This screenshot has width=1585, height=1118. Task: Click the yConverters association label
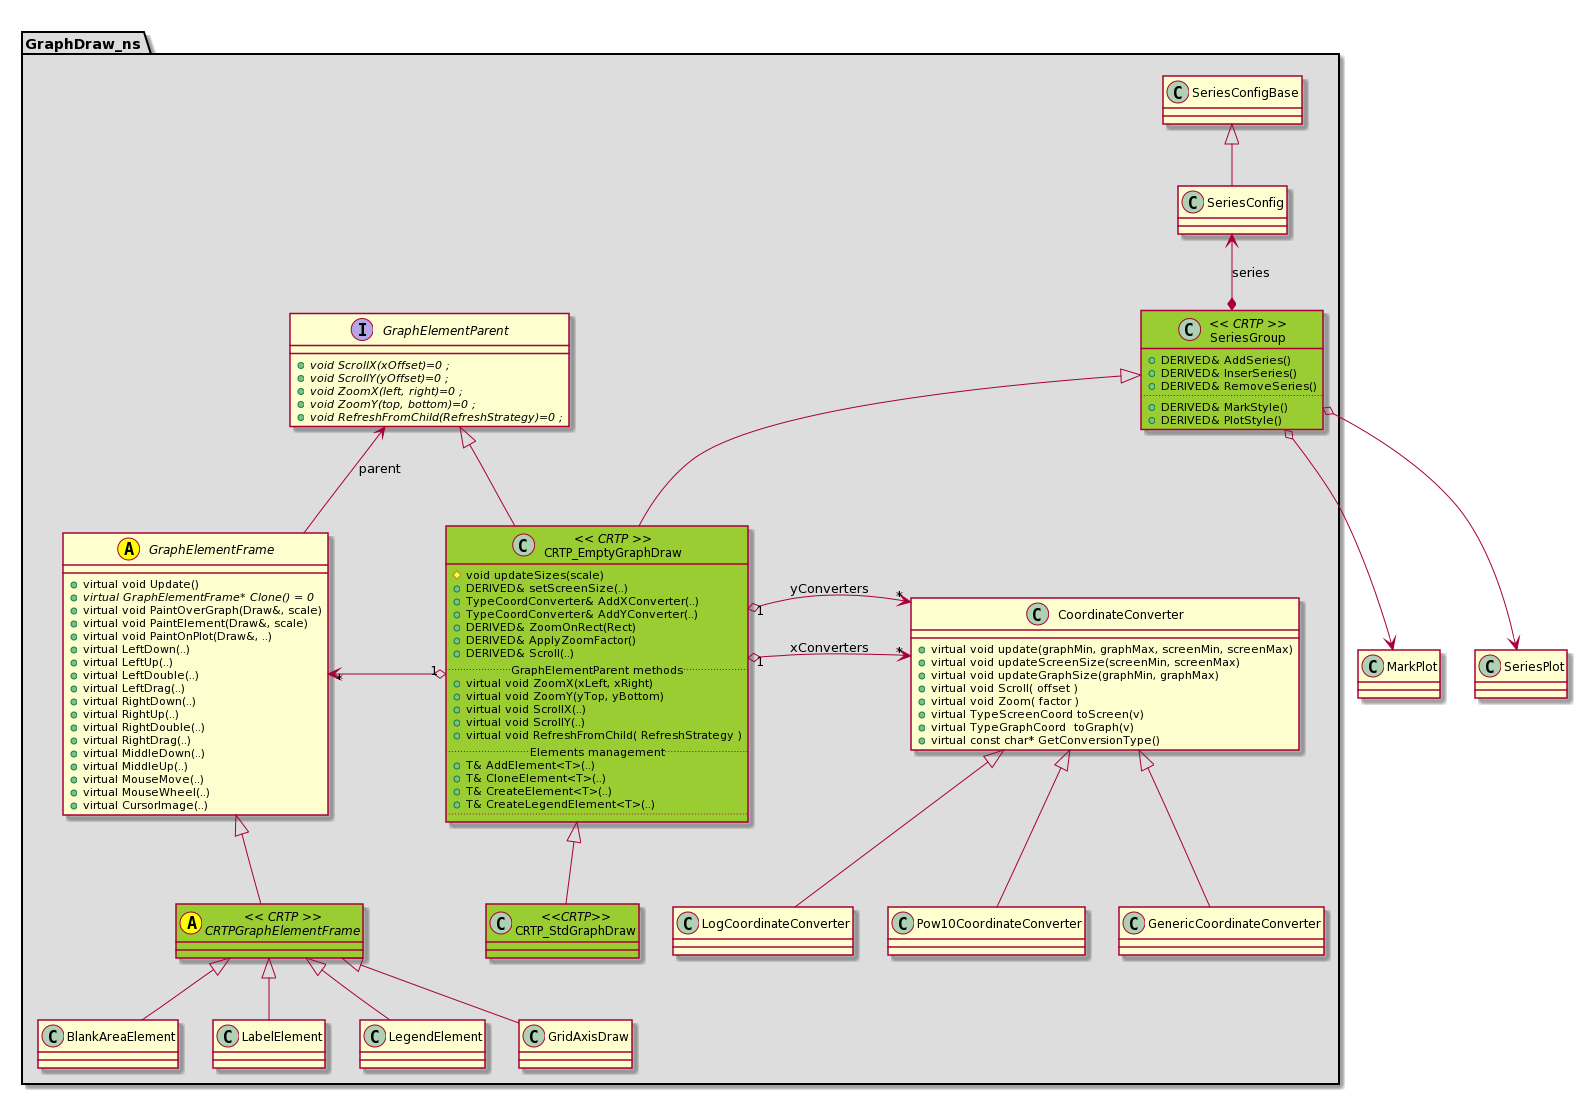click(x=829, y=589)
